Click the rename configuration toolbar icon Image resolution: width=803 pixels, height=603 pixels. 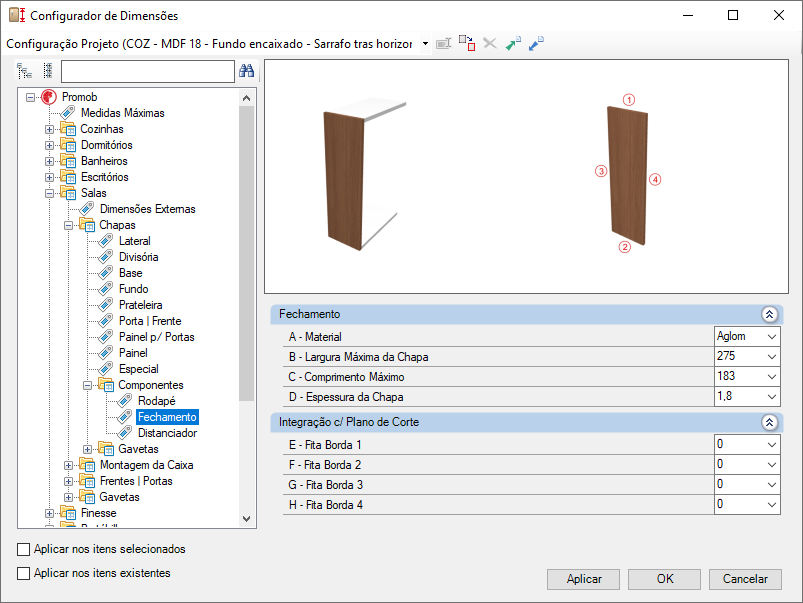click(x=443, y=44)
